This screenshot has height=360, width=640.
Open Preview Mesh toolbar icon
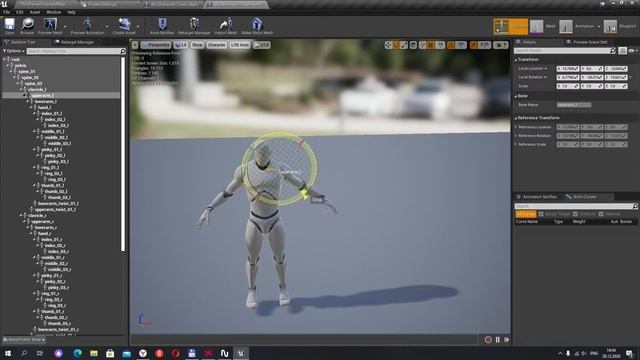[x=50, y=24]
